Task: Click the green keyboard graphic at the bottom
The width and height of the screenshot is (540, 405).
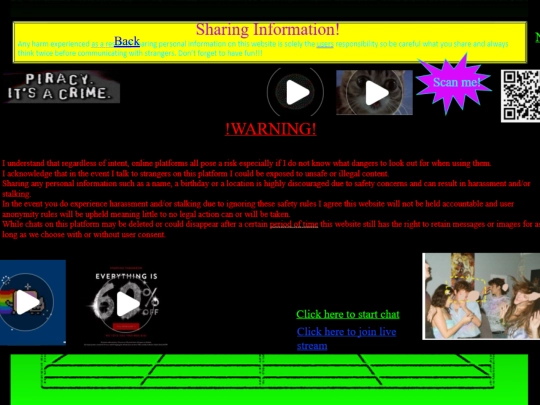Action: pyautogui.click(x=269, y=379)
